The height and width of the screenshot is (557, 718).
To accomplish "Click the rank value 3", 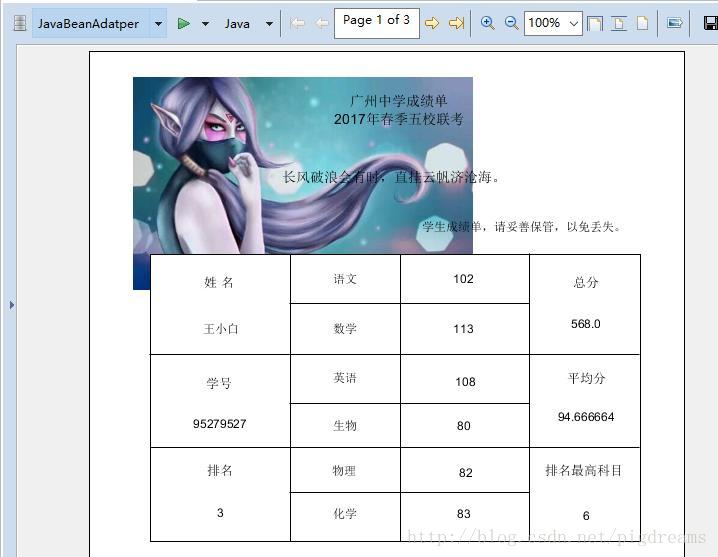I will click(220, 513).
